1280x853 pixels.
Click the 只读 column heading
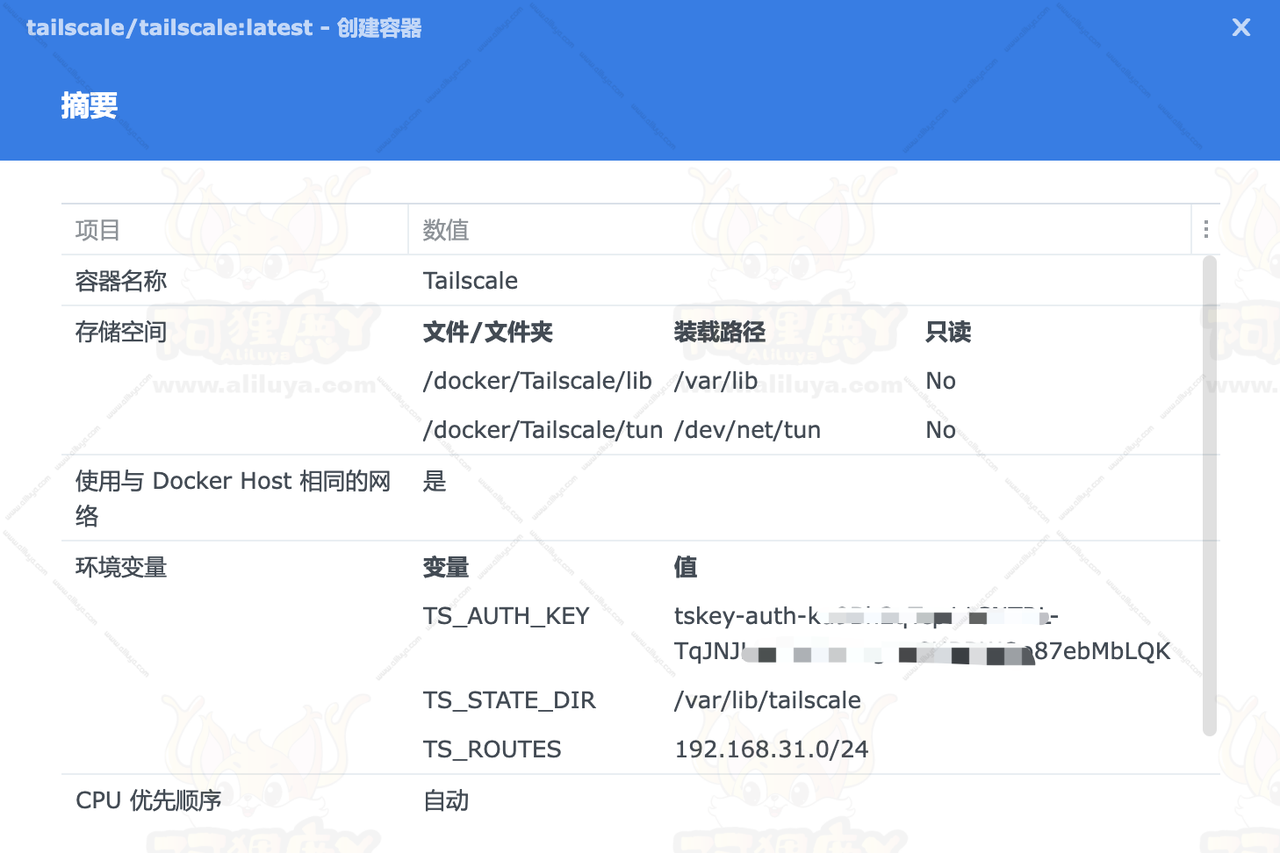[x=948, y=332]
